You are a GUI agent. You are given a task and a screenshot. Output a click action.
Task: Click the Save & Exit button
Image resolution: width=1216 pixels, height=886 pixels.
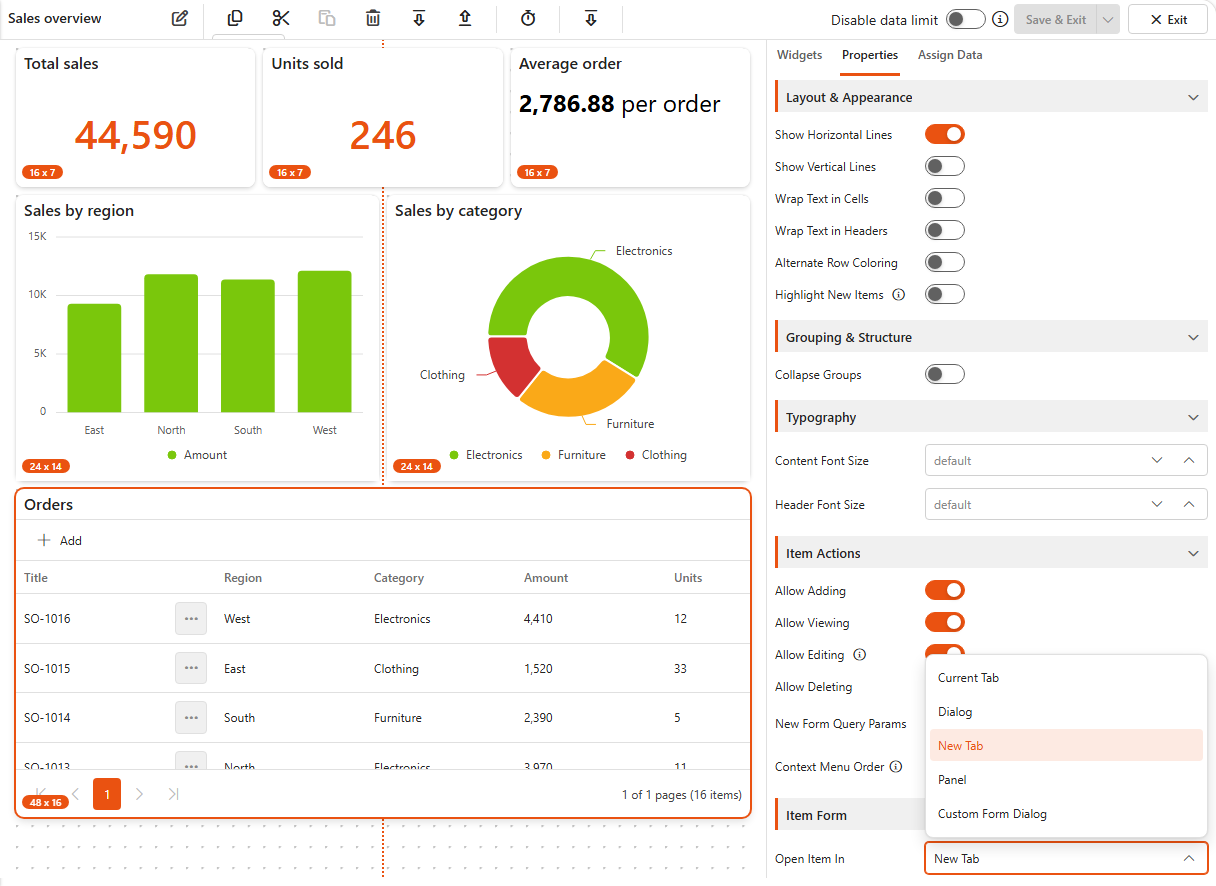tap(1056, 19)
